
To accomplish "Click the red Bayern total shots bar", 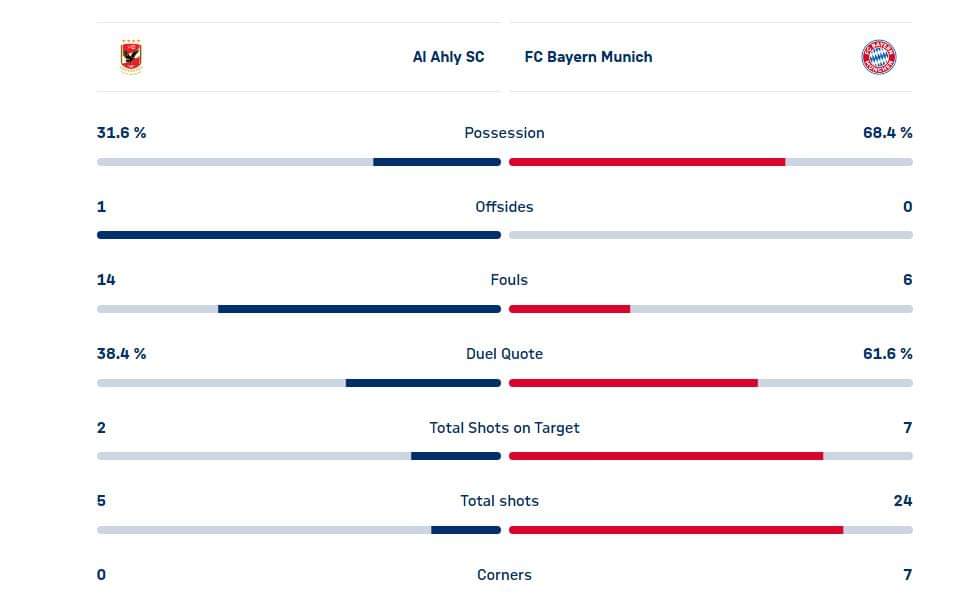I will pos(676,530).
